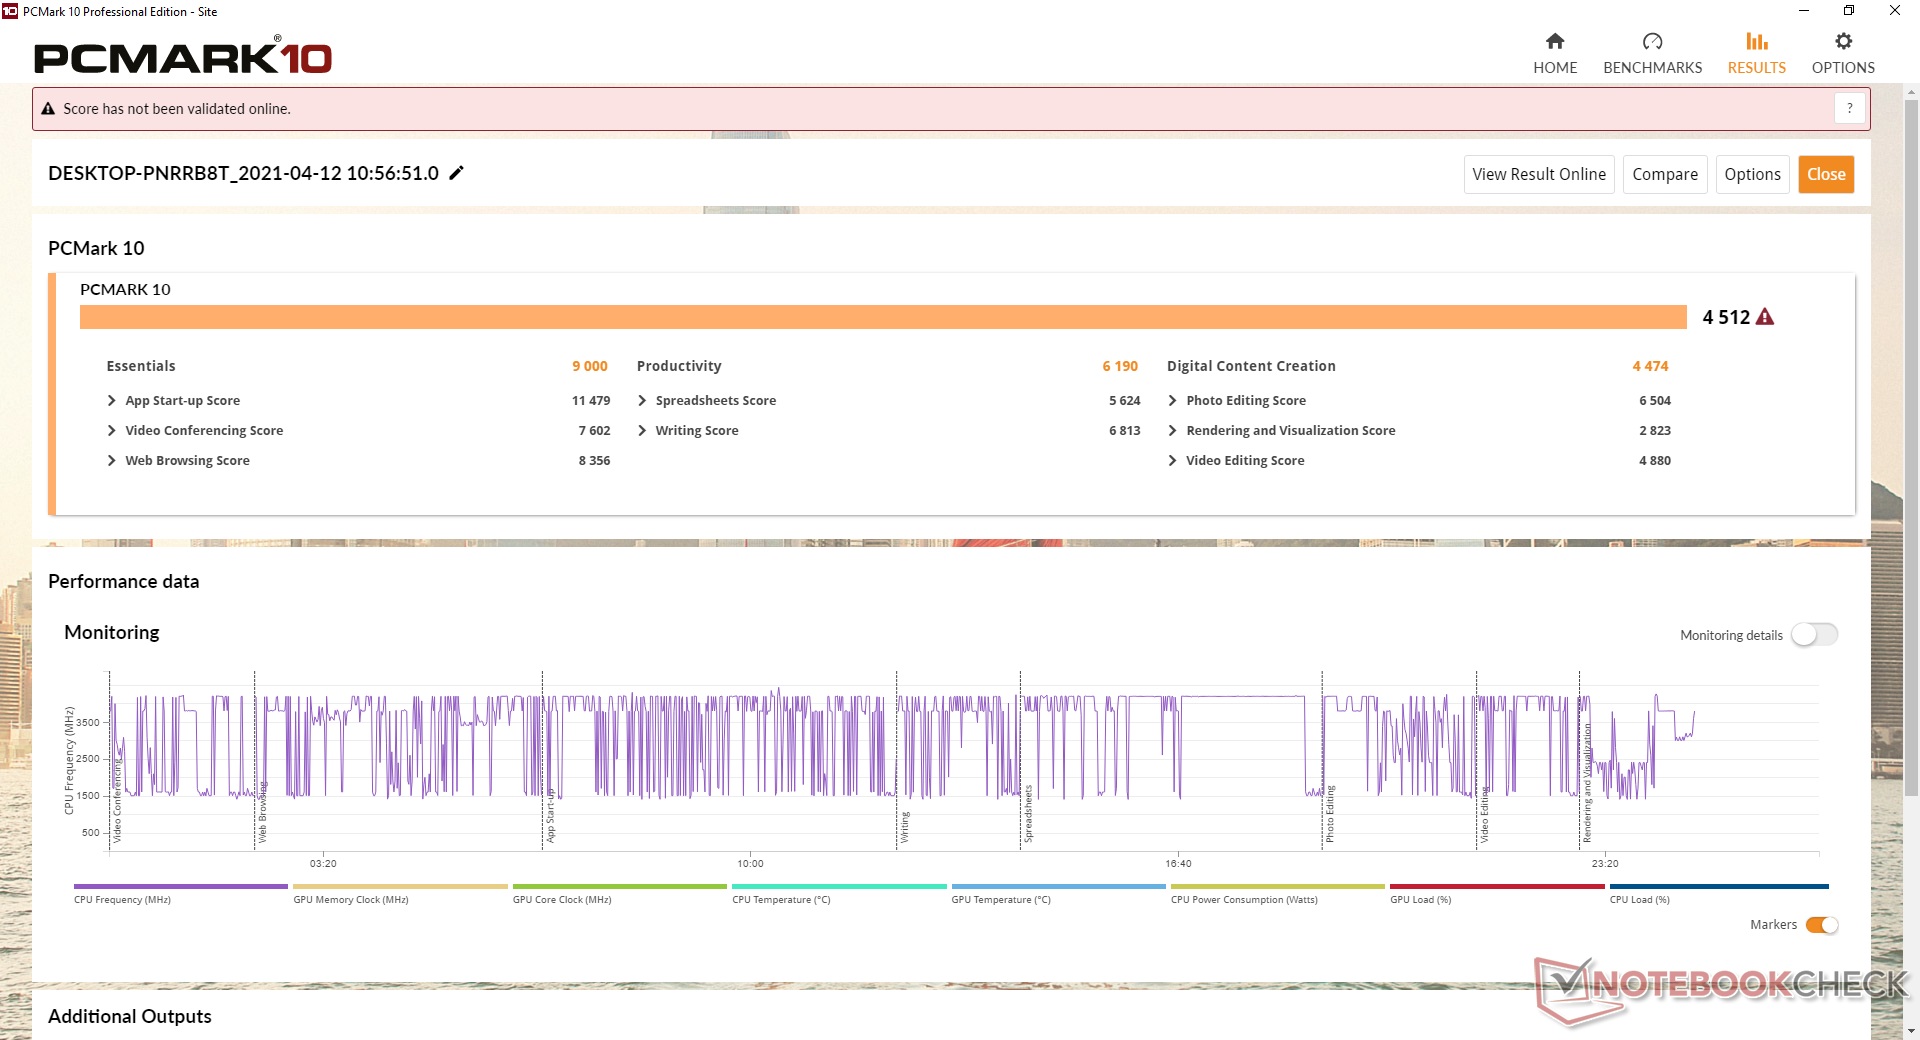Screen dimensions: 1920x1040
Task: Click the scrollbar up arrow
Action: [x=1911, y=92]
